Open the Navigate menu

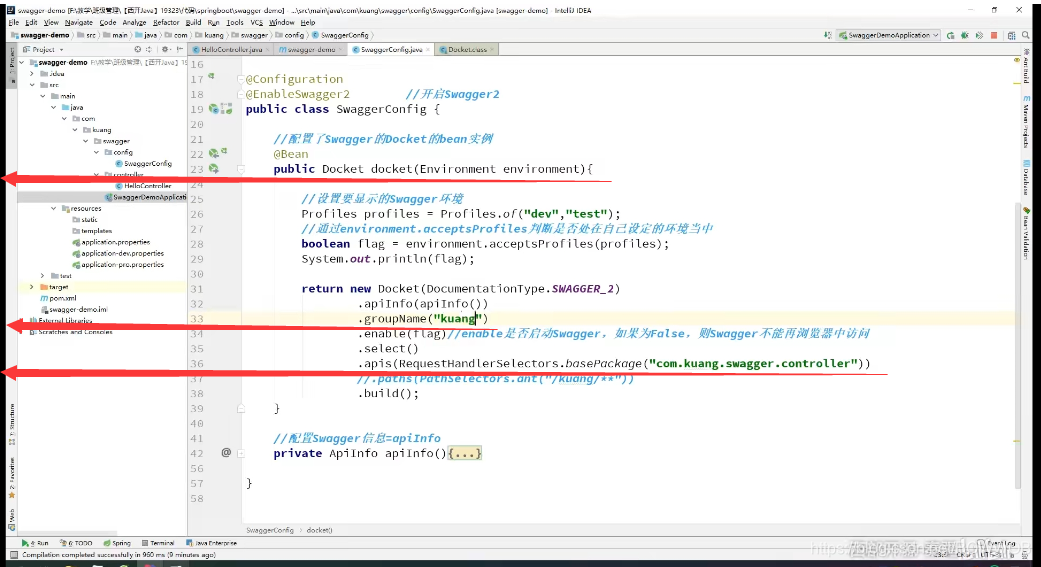click(78, 23)
